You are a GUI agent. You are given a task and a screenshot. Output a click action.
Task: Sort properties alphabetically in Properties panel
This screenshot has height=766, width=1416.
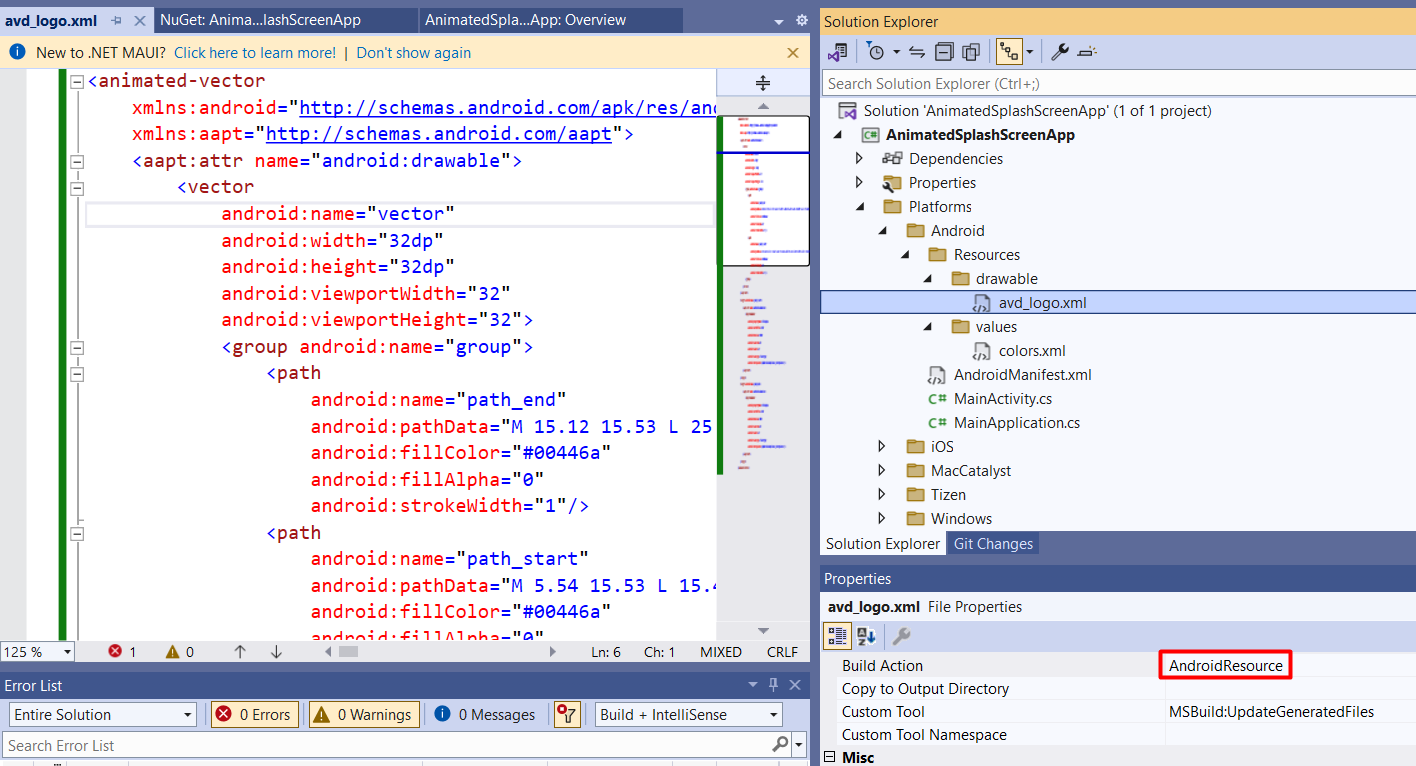click(x=866, y=636)
